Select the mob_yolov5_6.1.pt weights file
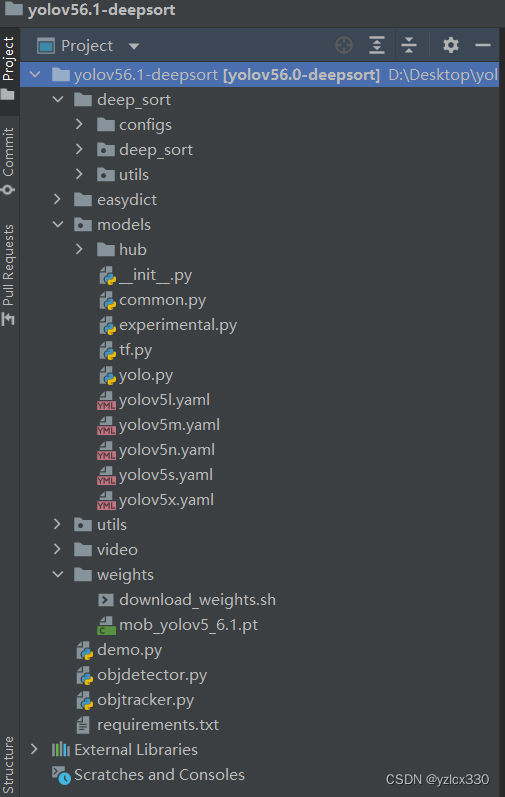Viewport: 505px width, 797px height. pyautogui.click(x=188, y=625)
